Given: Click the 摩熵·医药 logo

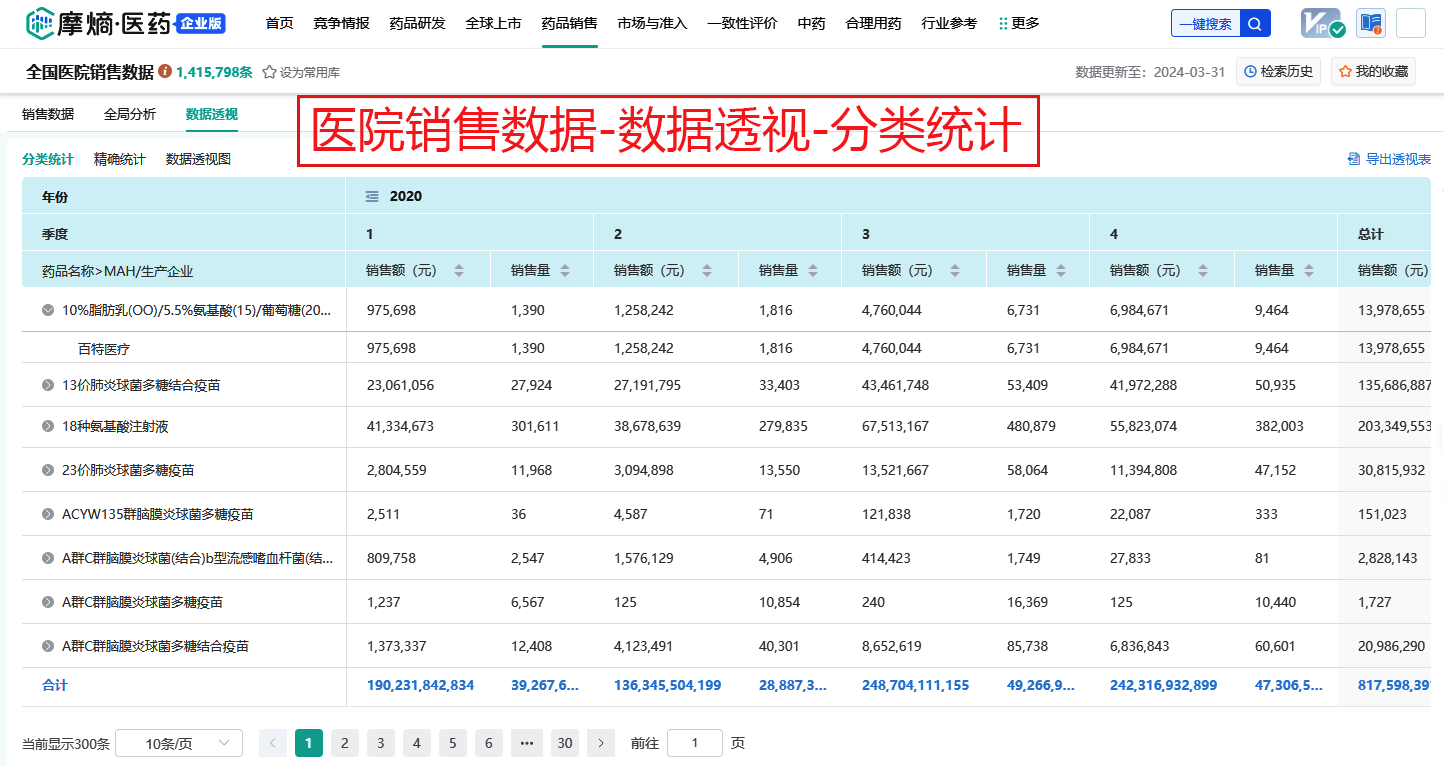Looking at the screenshot, I should pos(99,23).
